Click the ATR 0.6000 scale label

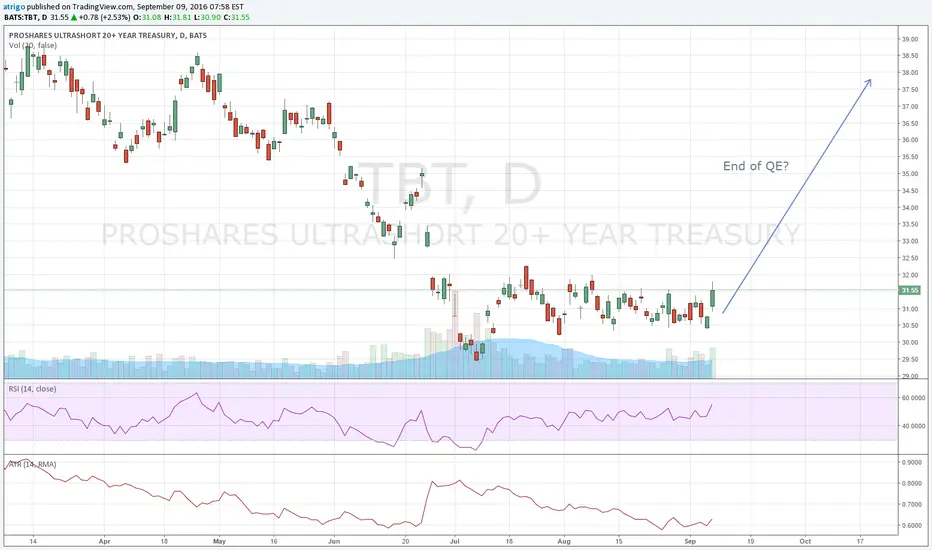point(912,526)
